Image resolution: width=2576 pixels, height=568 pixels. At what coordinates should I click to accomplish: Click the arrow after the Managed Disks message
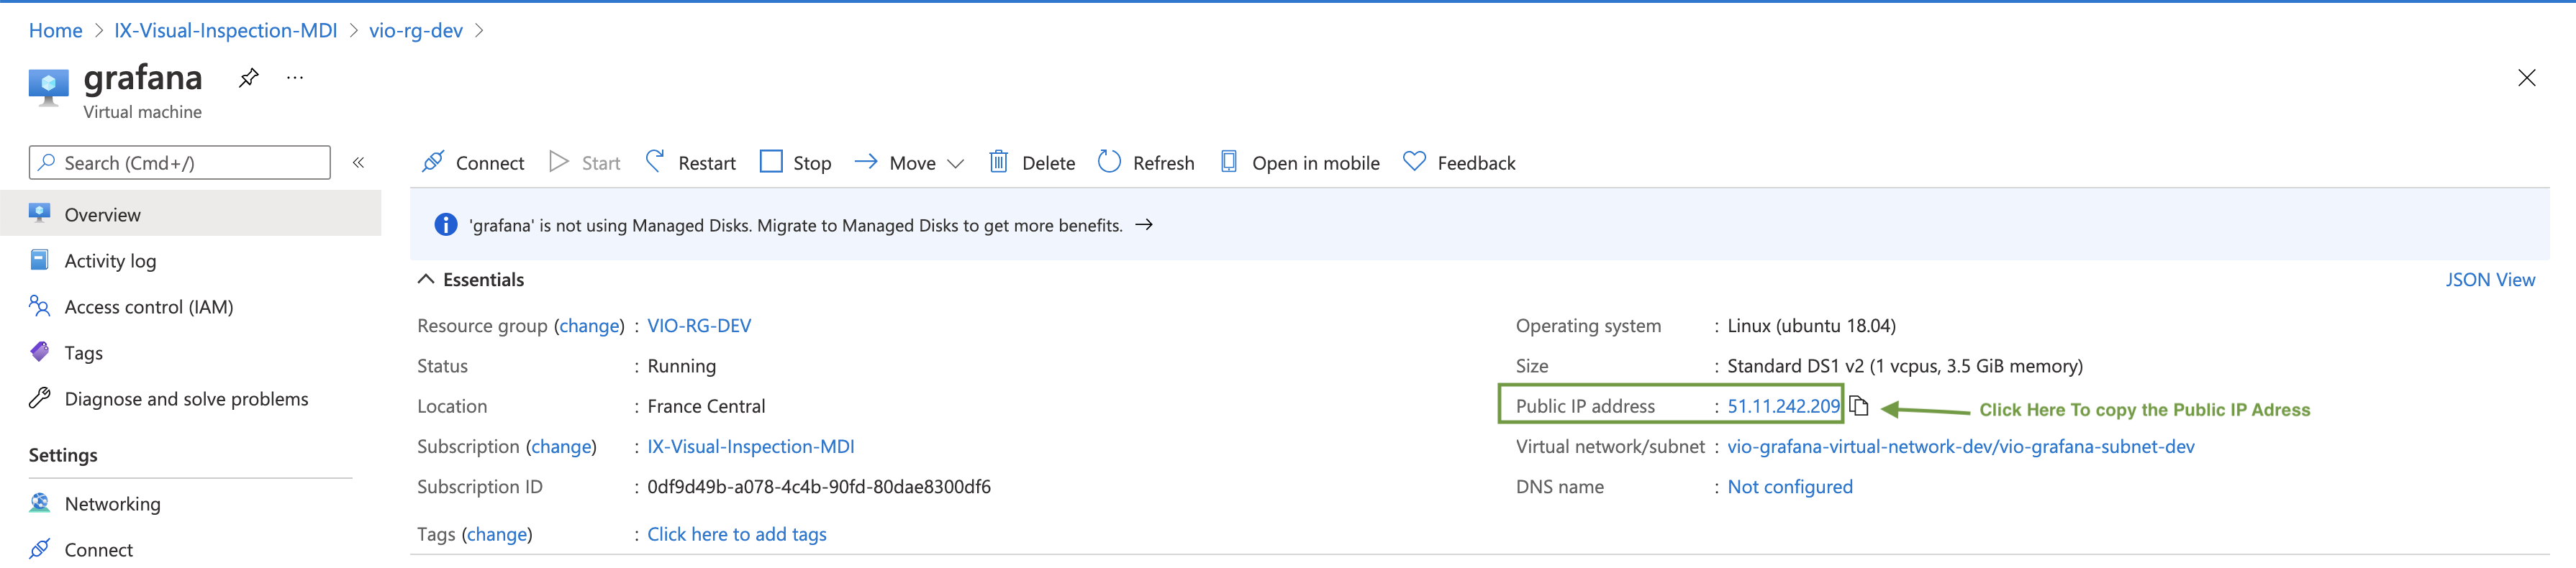coord(1144,225)
